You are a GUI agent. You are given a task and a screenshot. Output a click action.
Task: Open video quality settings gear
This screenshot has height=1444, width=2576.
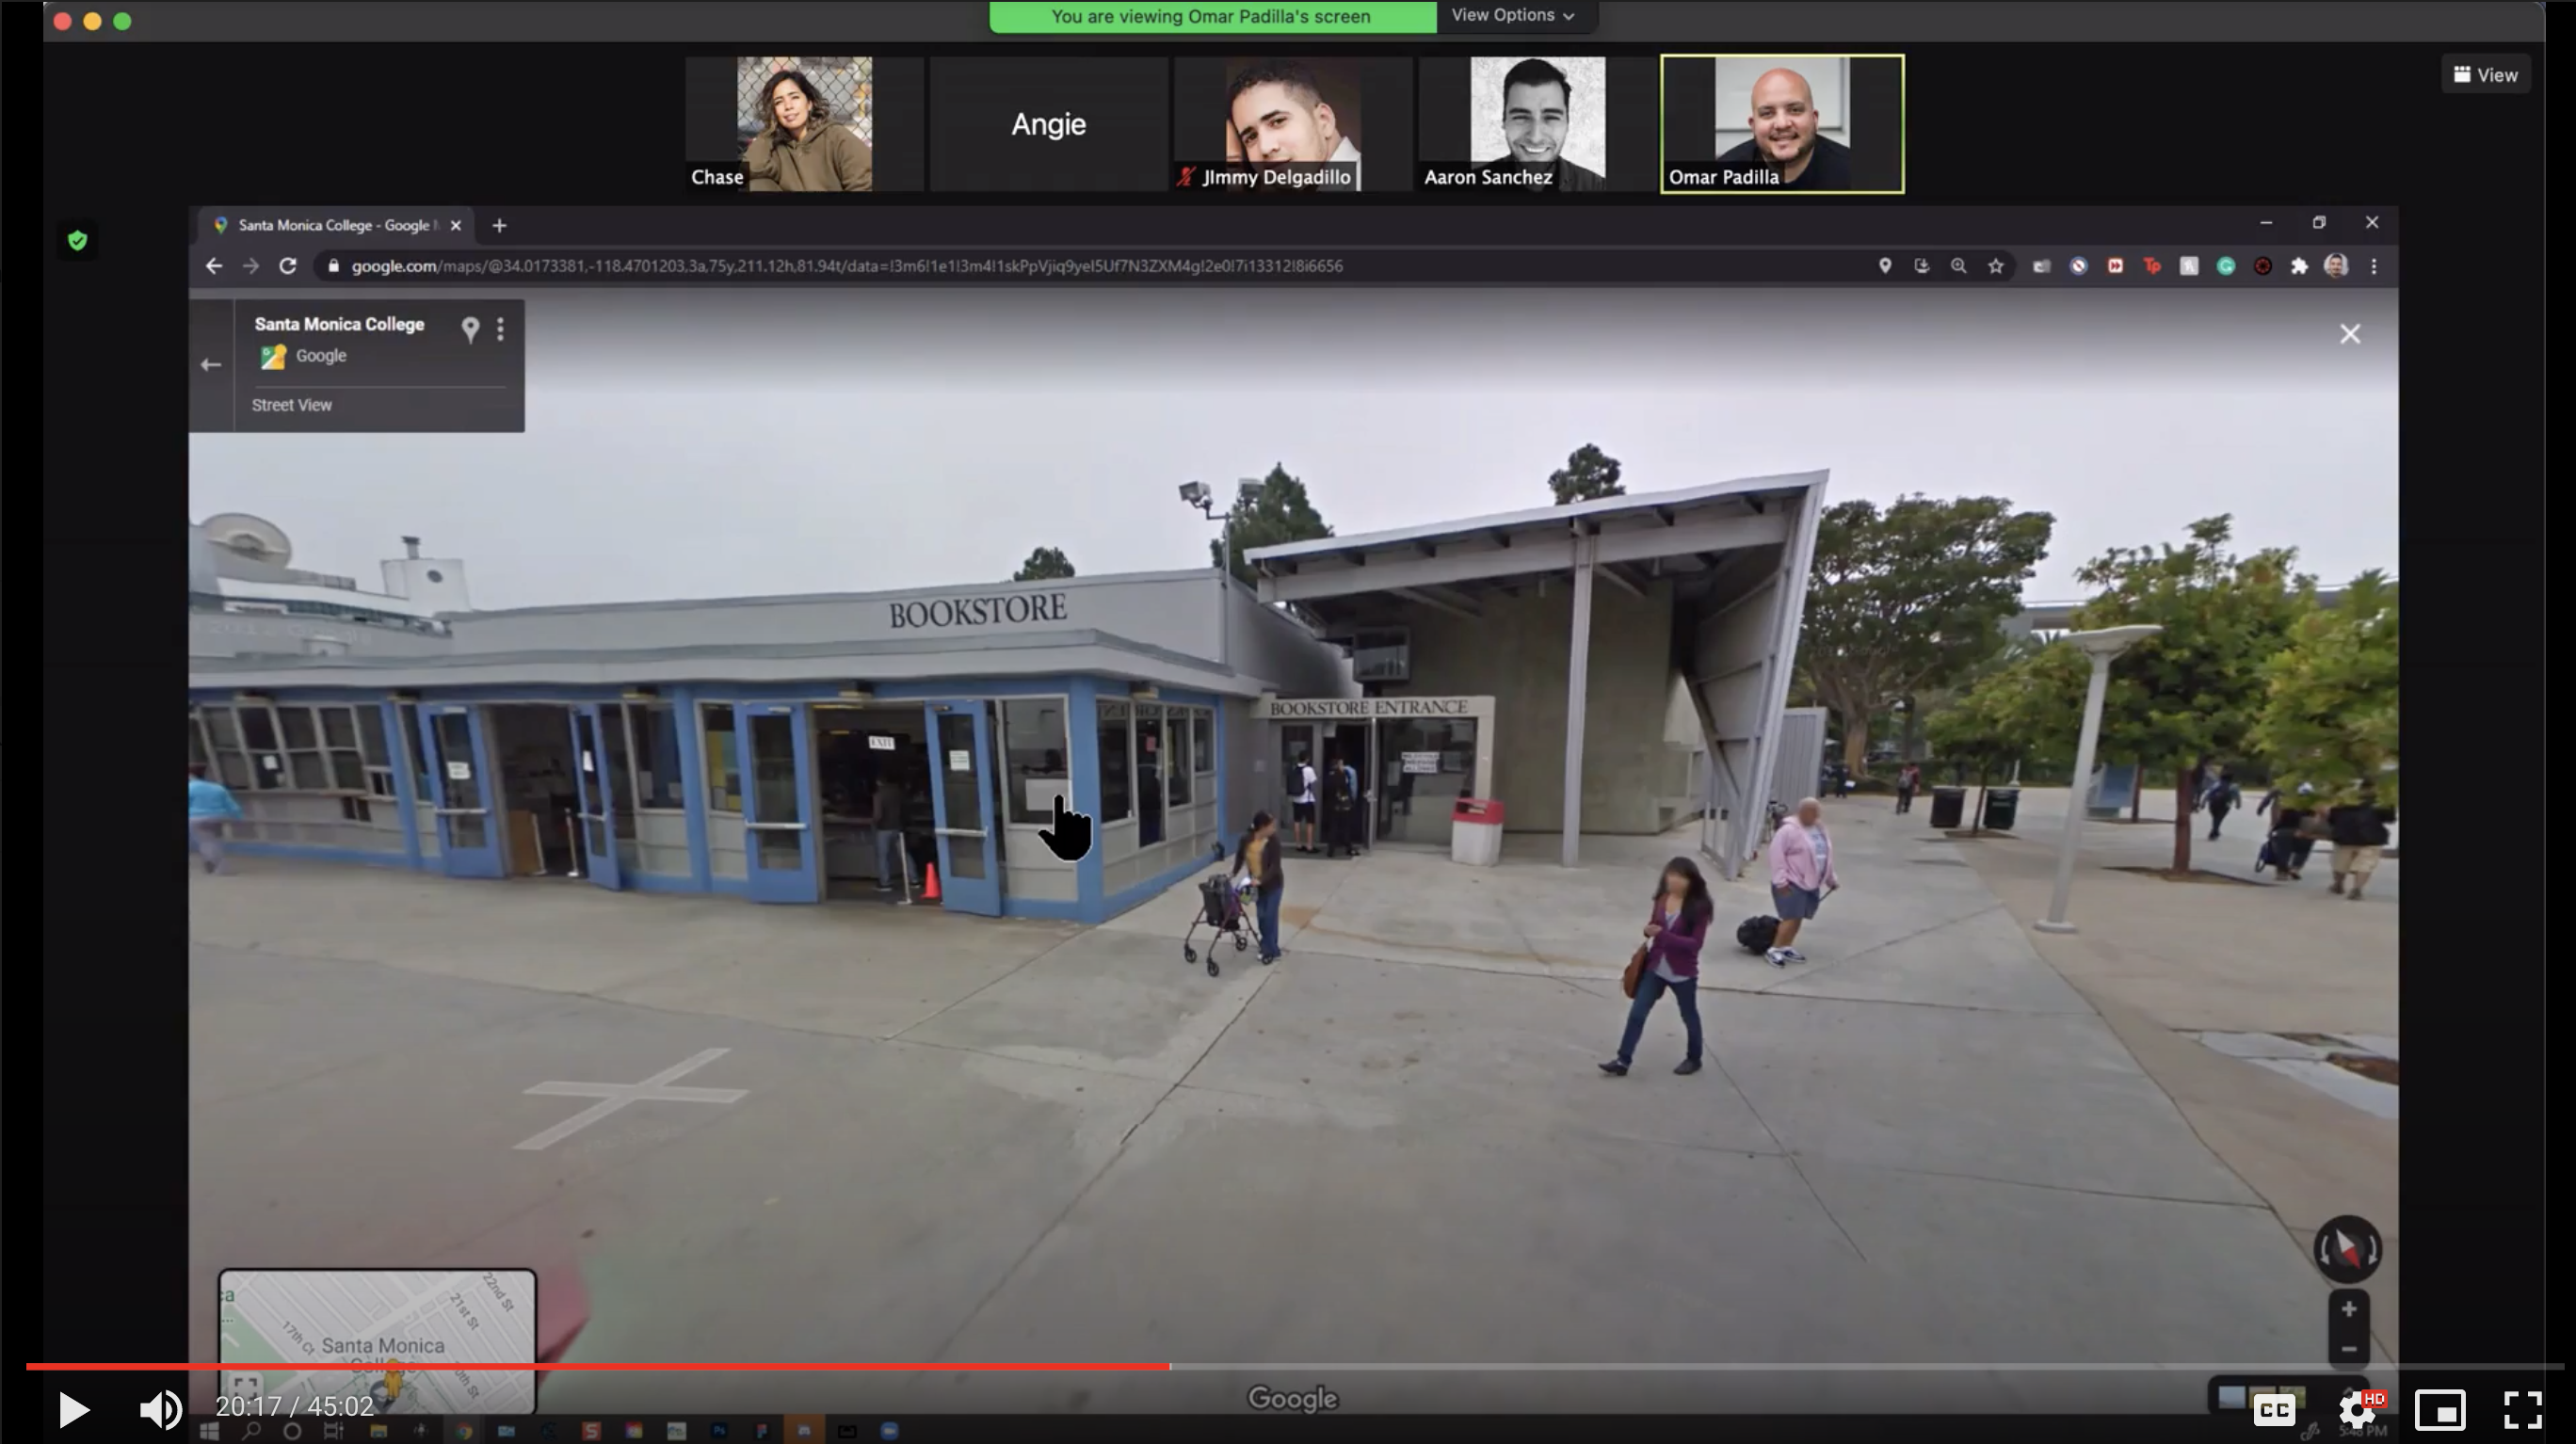tap(2357, 1410)
